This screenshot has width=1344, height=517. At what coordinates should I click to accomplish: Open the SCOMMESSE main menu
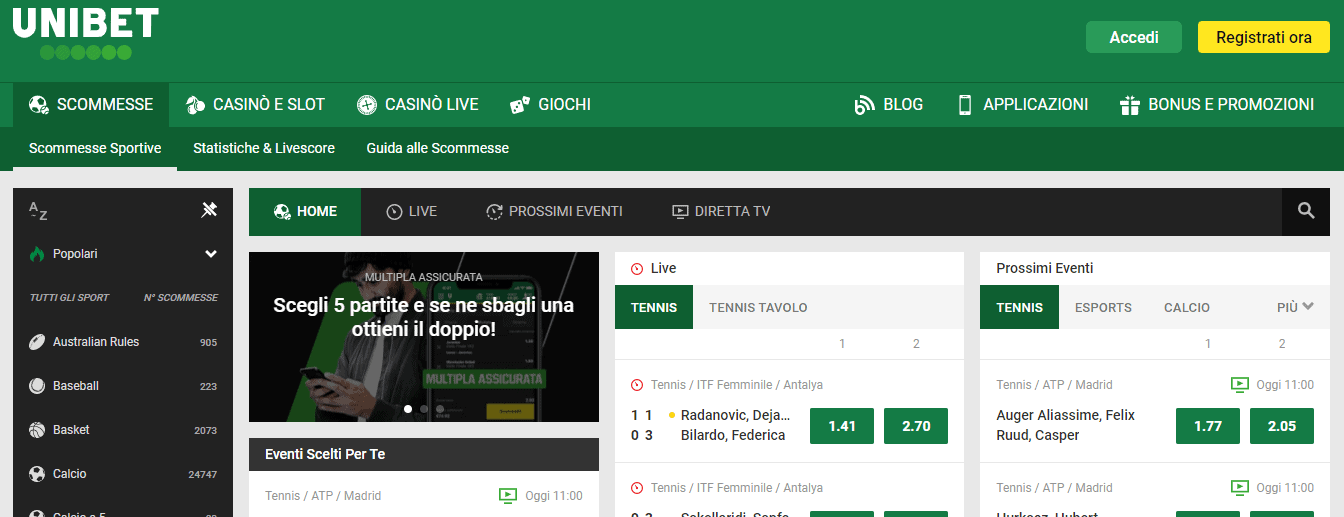pyautogui.click(x=91, y=105)
